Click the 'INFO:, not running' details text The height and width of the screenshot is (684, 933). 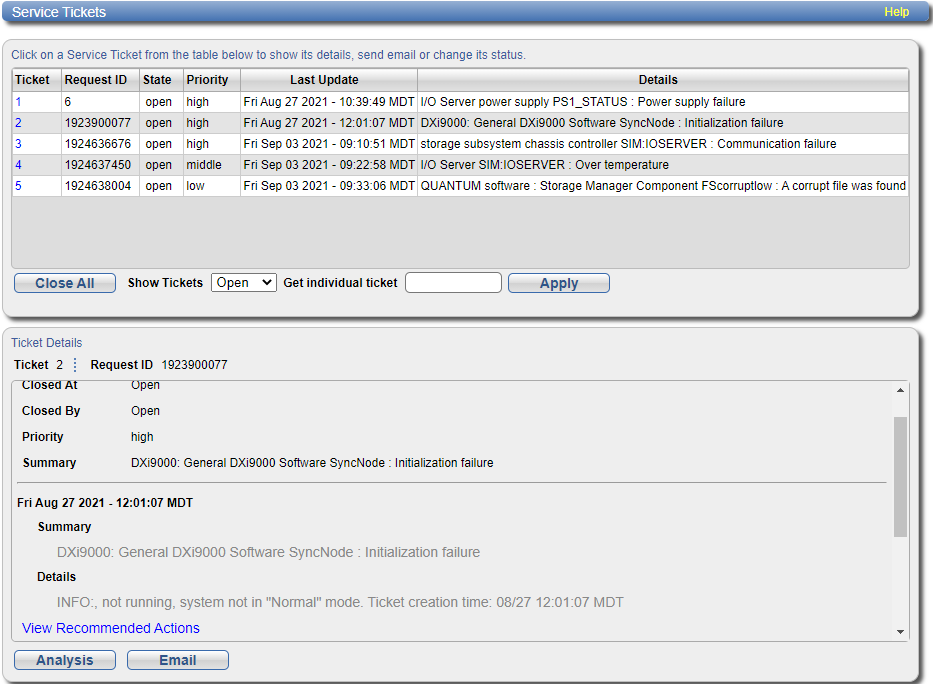[x=340, y=603]
